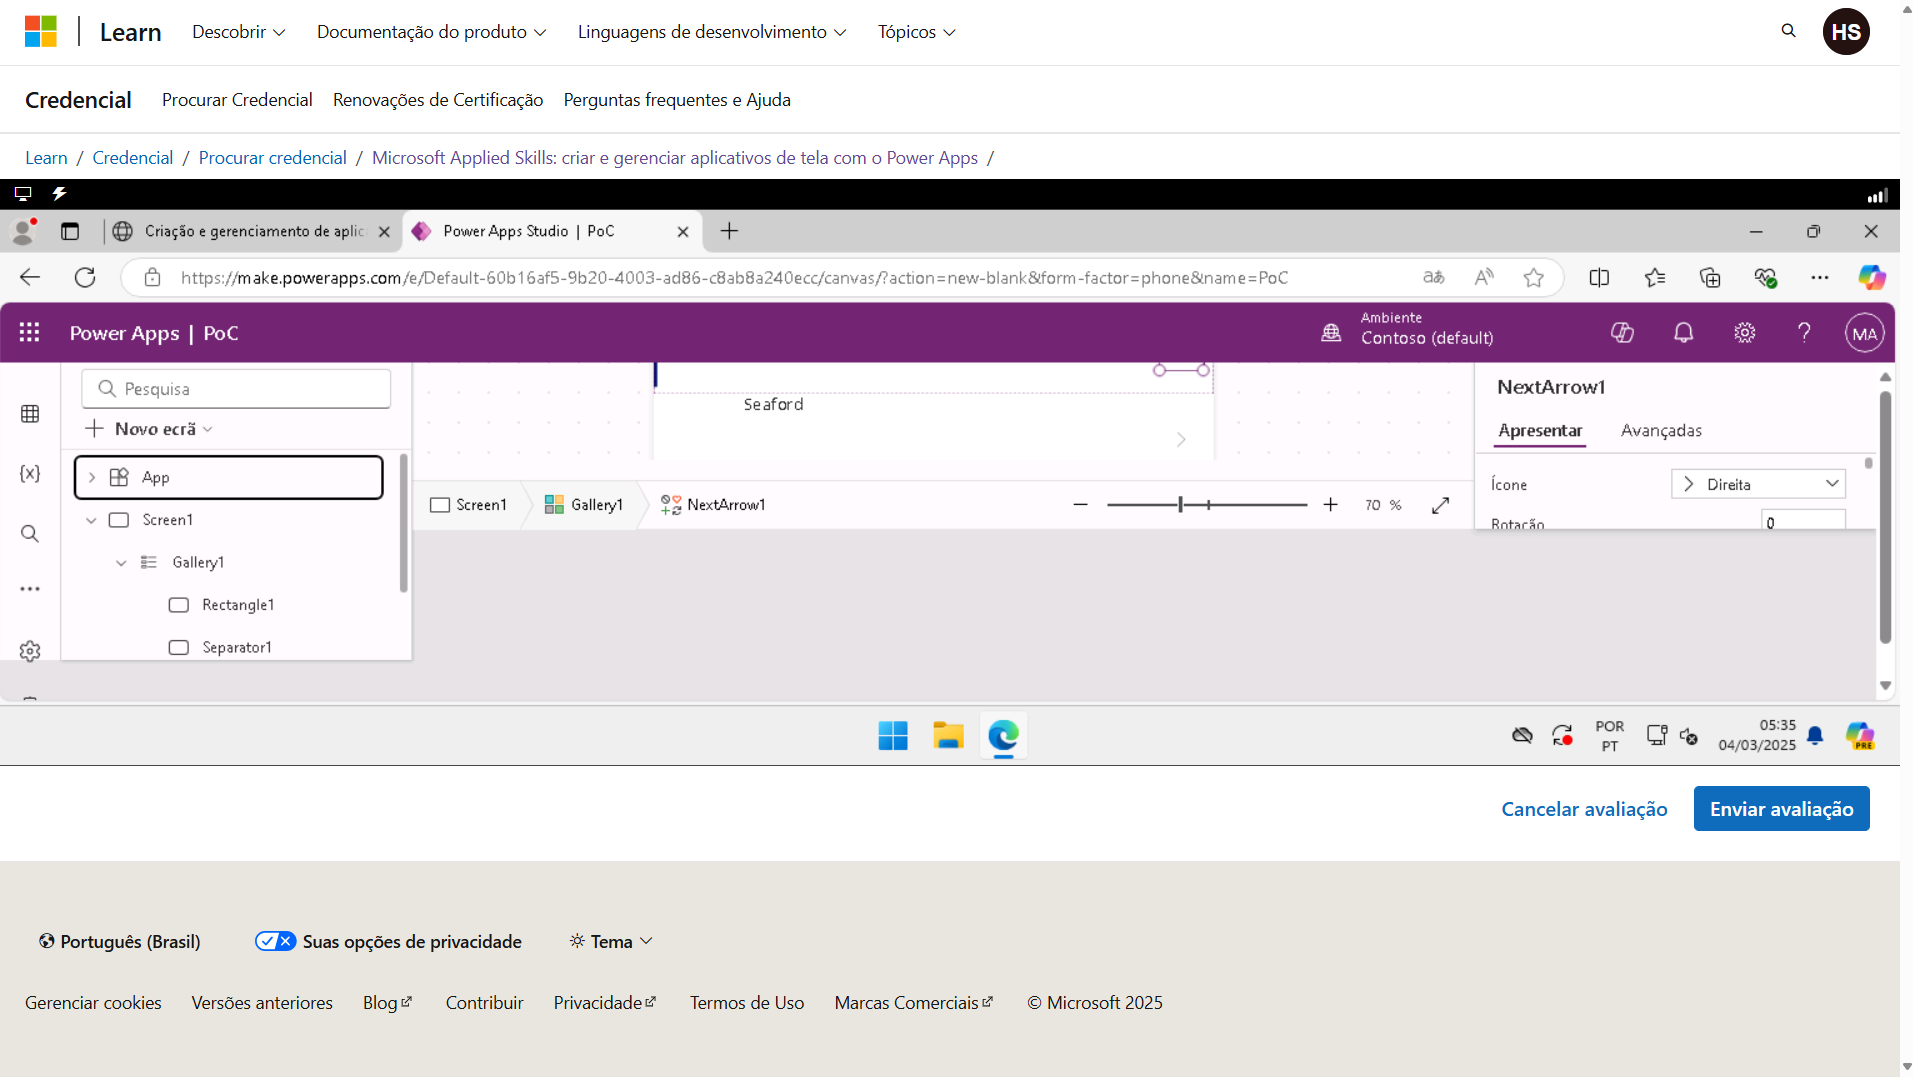The width and height of the screenshot is (1913, 1077).
Task: Open File Explorer from taskbar
Action: 948,736
